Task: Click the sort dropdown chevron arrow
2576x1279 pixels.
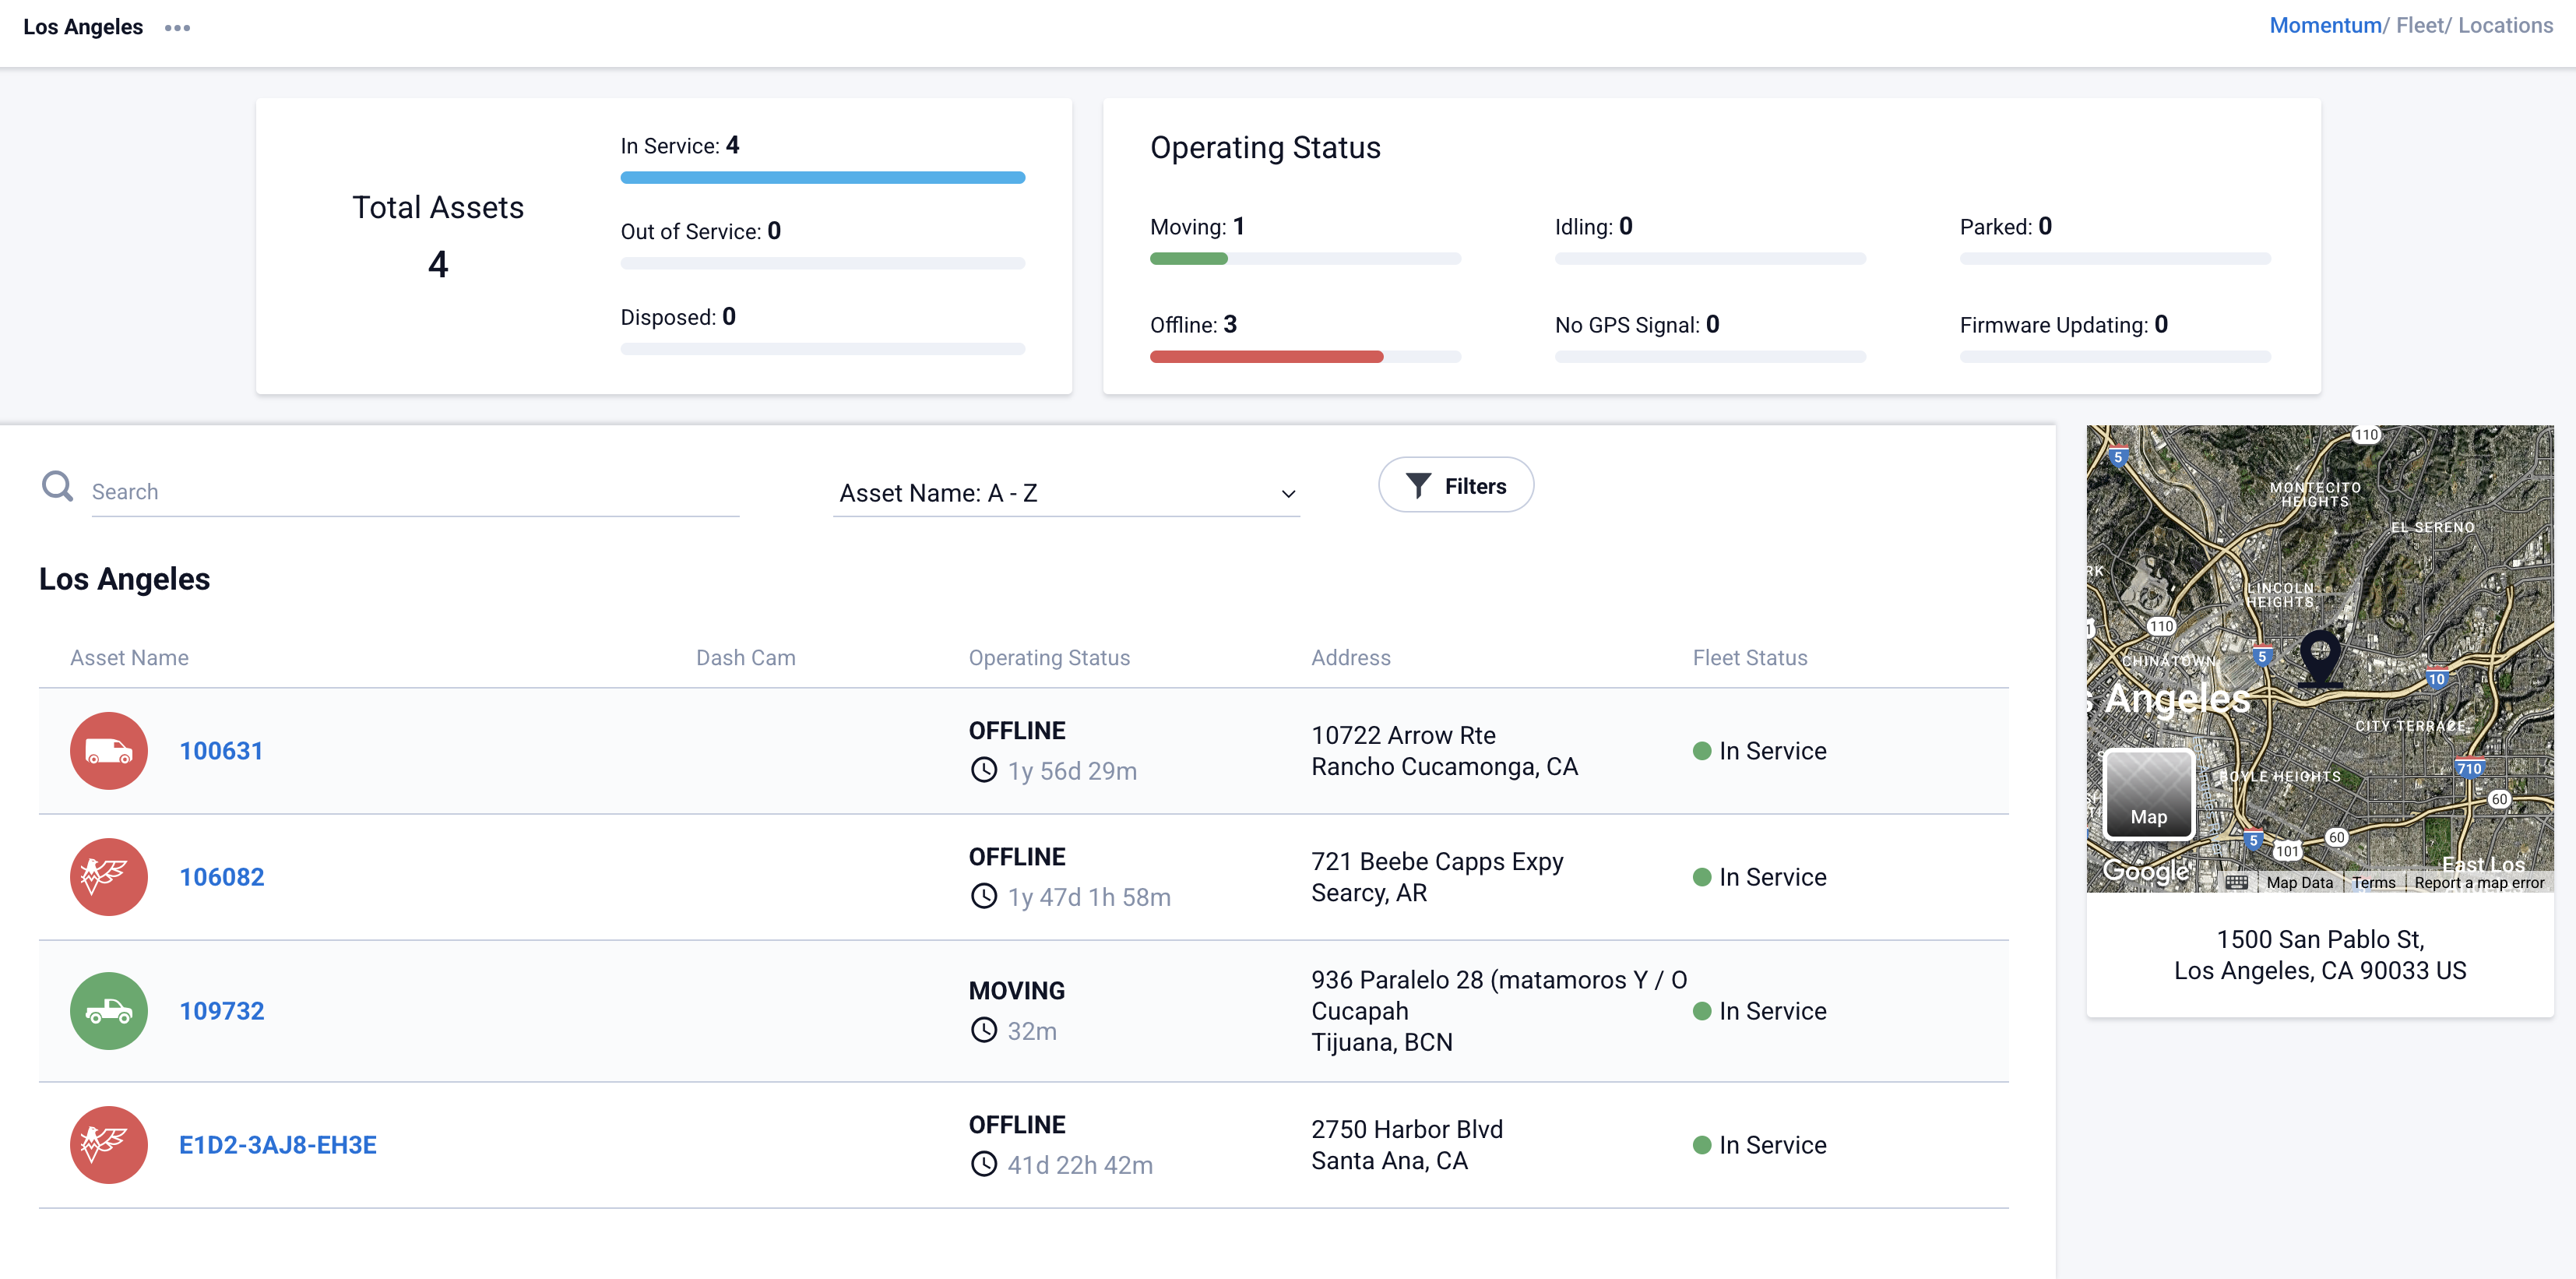Action: click(1288, 494)
